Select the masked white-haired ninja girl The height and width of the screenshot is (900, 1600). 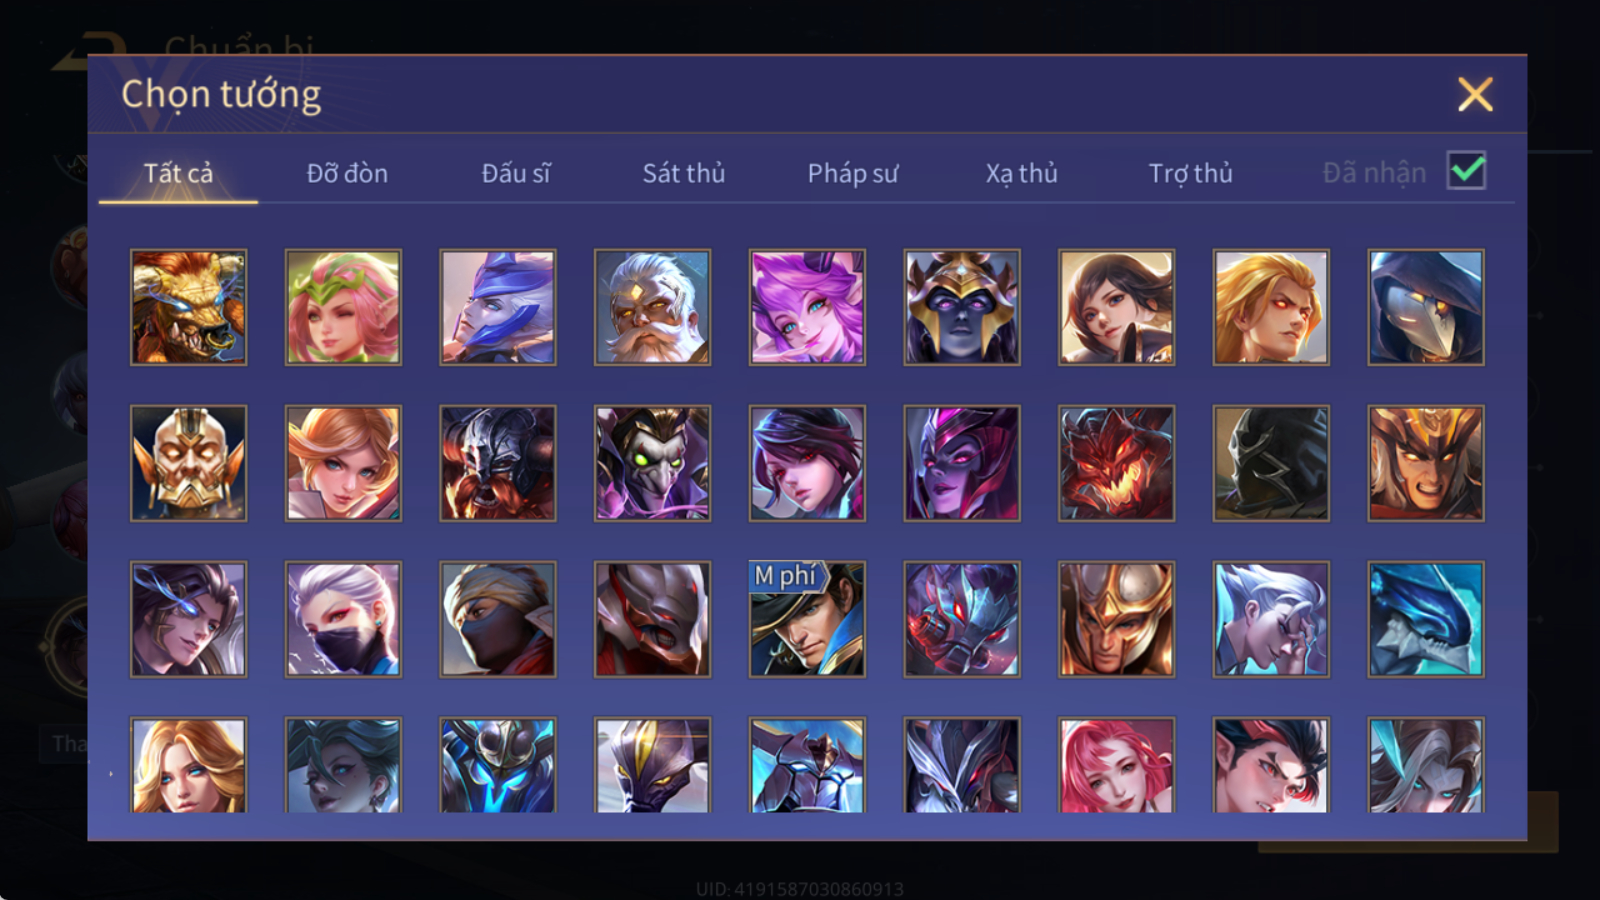tap(343, 619)
